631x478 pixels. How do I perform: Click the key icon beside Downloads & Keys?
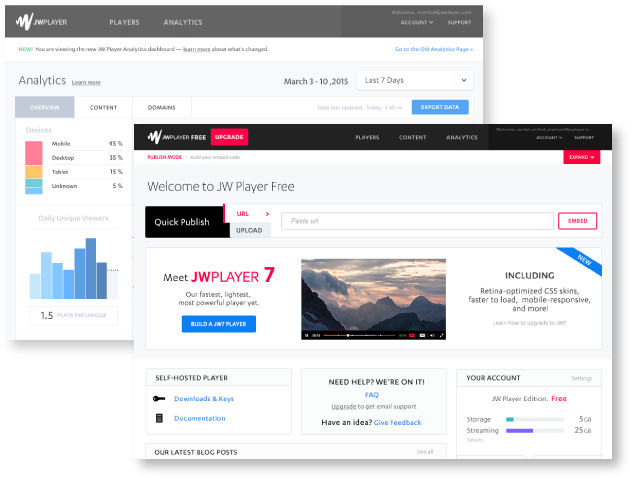(x=159, y=399)
